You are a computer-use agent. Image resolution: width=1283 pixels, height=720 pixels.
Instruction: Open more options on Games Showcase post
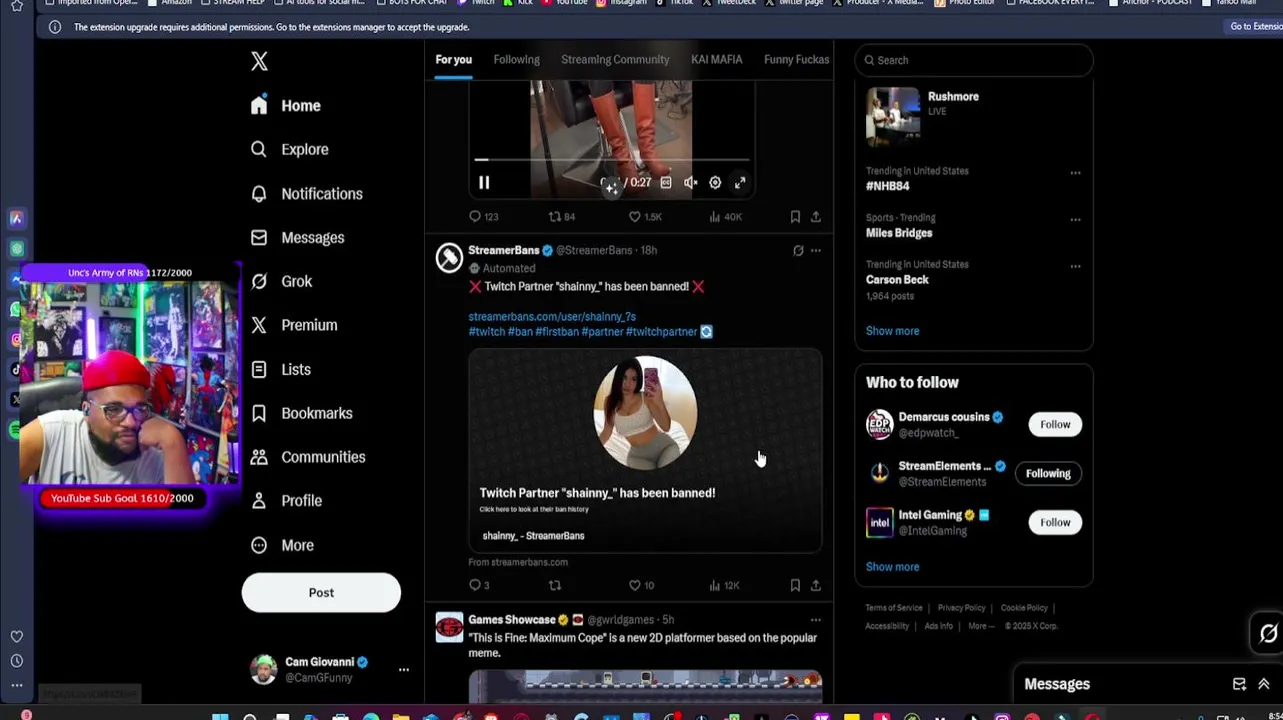coord(816,620)
